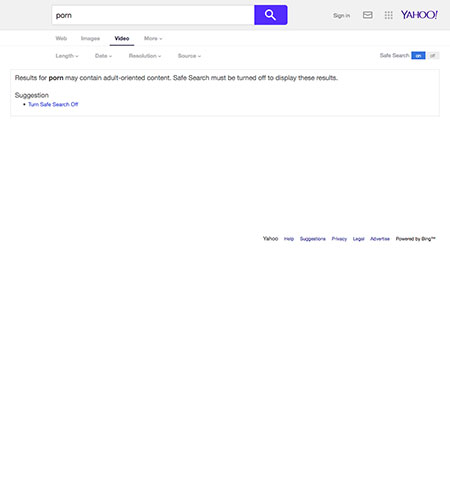Switch to the Web tab
This screenshot has height=500, width=450.
coord(61,38)
